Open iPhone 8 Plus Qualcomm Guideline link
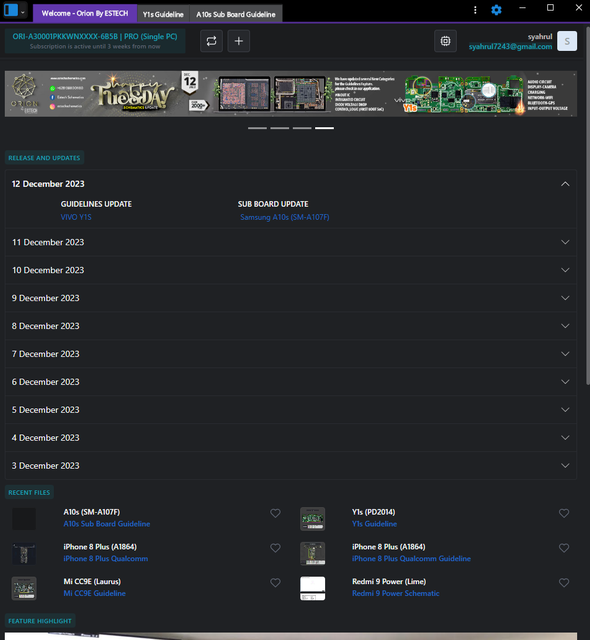590x640 pixels. click(411, 558)
